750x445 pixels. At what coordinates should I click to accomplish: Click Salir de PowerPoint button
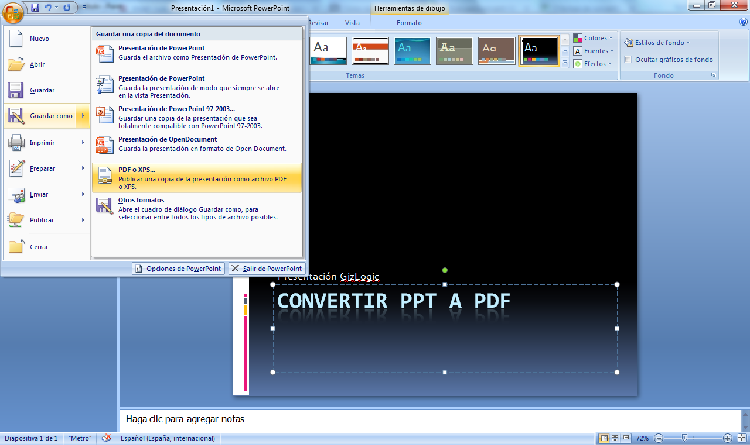(267, 268)
